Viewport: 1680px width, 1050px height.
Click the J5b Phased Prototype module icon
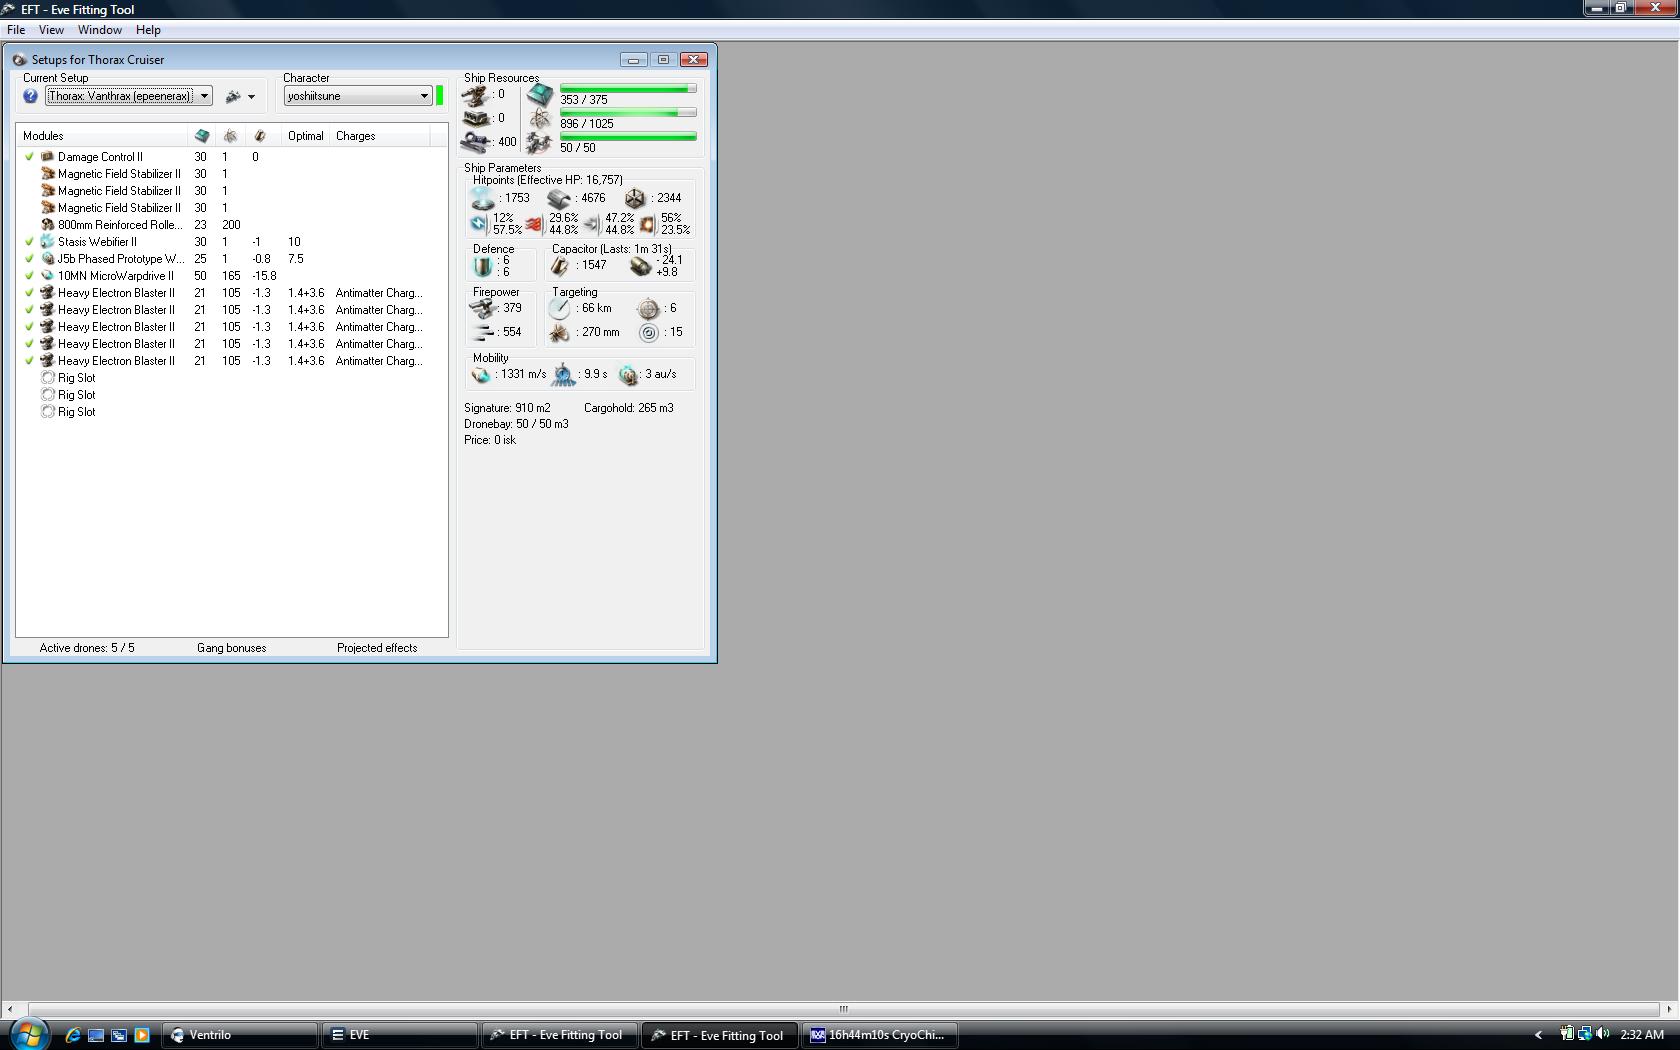pos(47,259)
